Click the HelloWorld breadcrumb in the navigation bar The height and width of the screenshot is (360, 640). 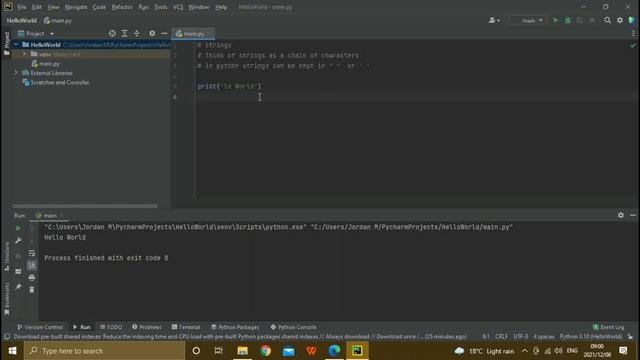click(21, 20)
